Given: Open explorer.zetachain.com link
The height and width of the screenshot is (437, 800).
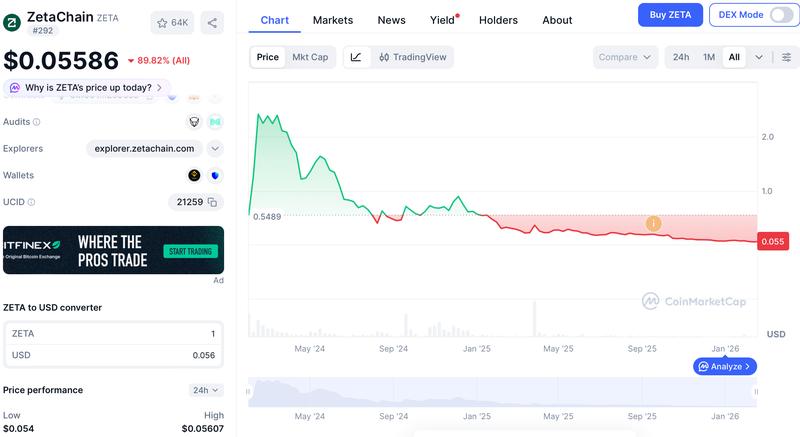Looking at the screenshot, I should coord(144,149).
